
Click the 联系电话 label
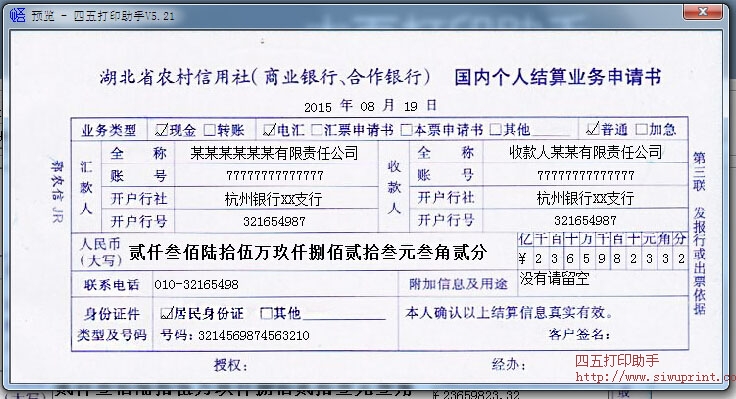pos(112,284)
